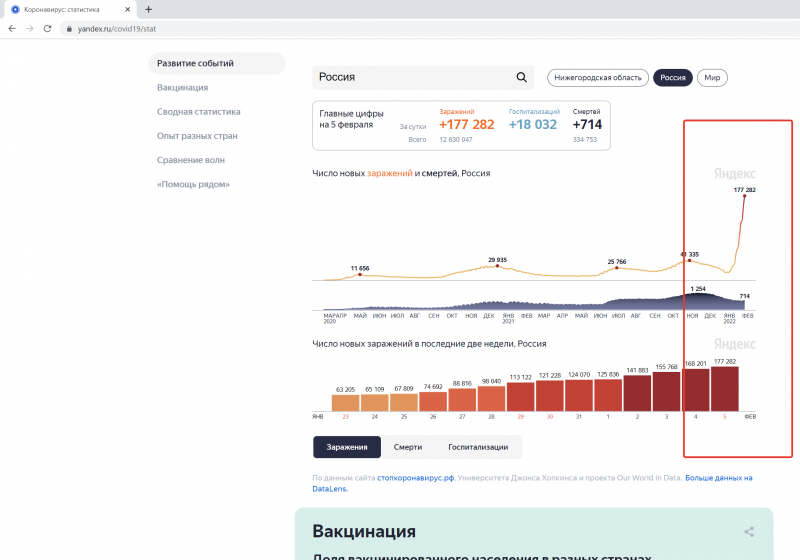This screenshot has width=800, height=560.
Task: Select the Нижегородская область region chip
Action: pos(597,78)
